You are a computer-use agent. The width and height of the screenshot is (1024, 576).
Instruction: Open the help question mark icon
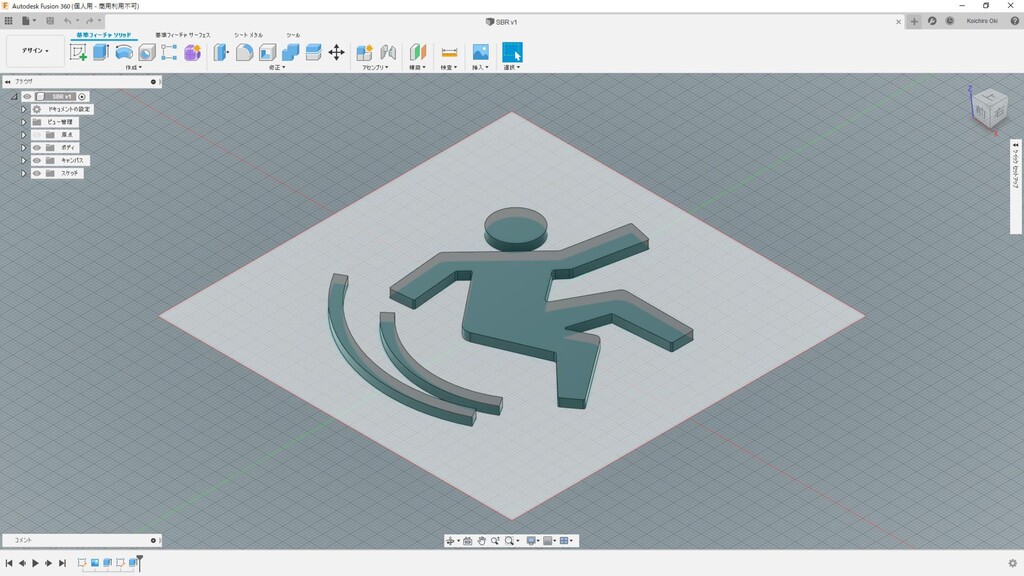[x=1014, y=21]
